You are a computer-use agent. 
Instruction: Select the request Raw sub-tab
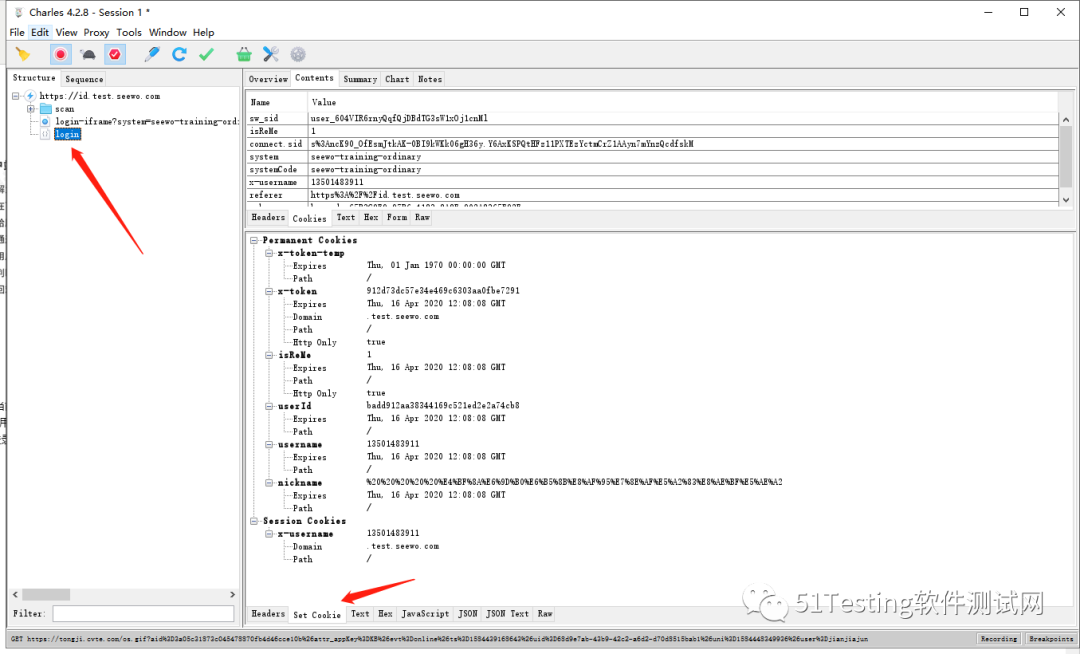pos(422,218)
